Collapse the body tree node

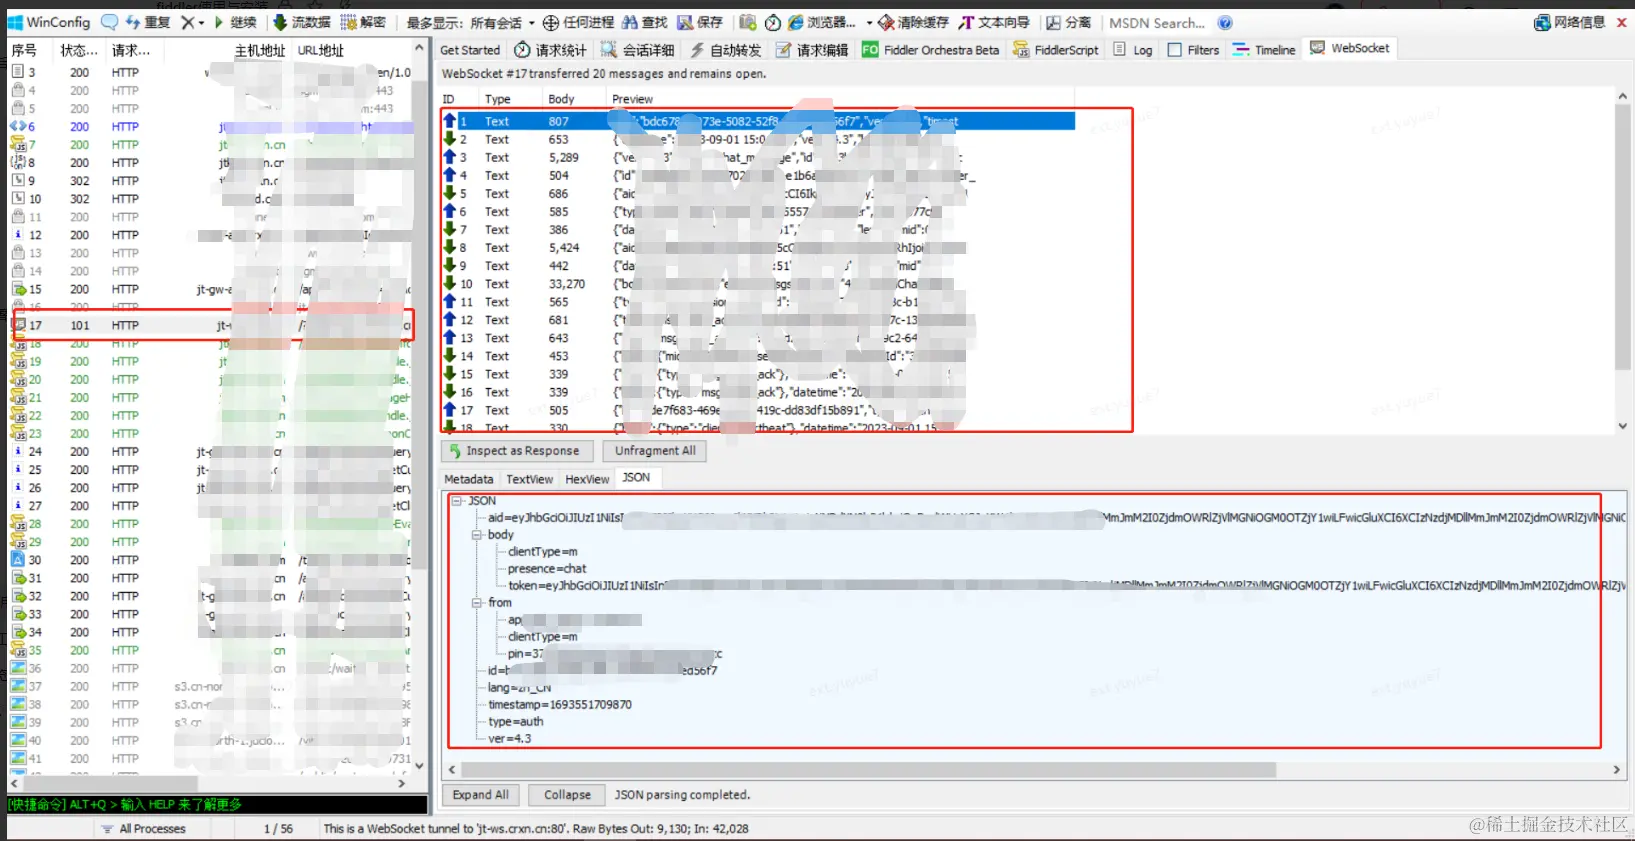[477, 535]
